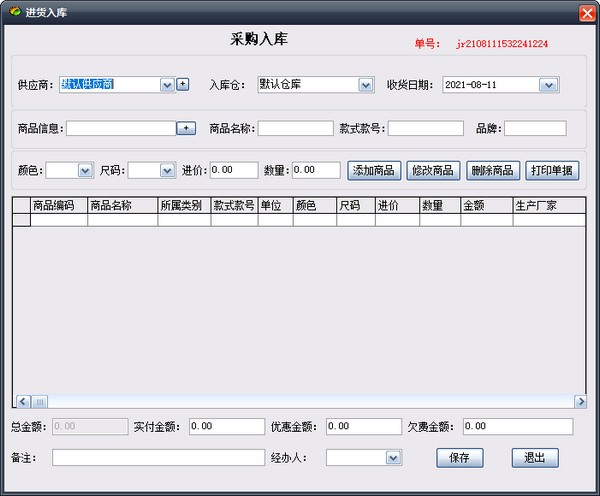The width and height of the screenshot is (600, 496).
Task: Open the 供应商 supplier dropdown
Action: click(167, 85)
